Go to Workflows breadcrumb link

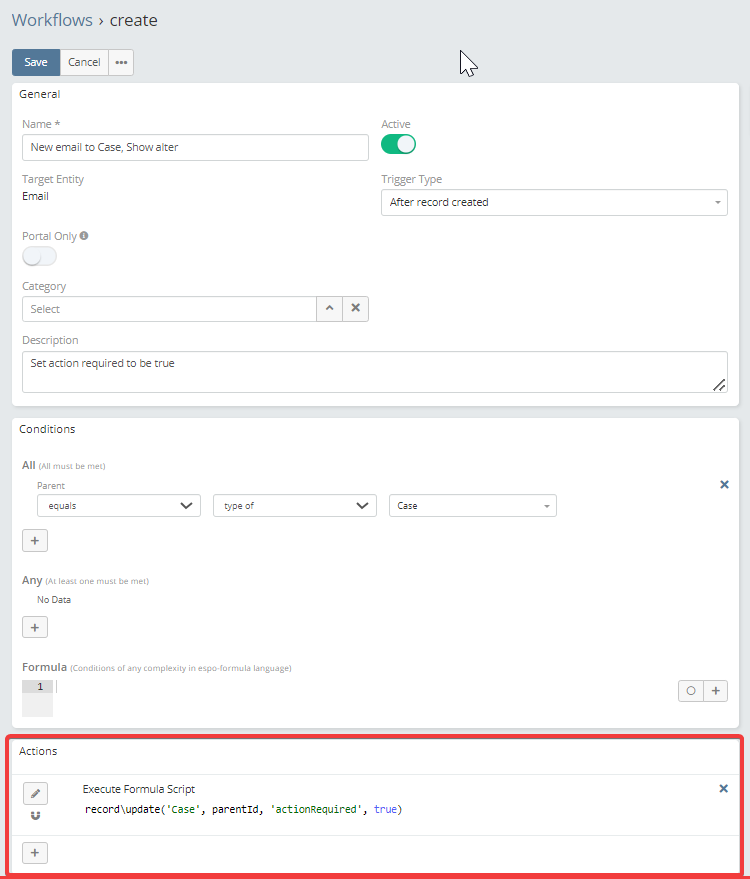pyautogui.click(x=51, y=20)
